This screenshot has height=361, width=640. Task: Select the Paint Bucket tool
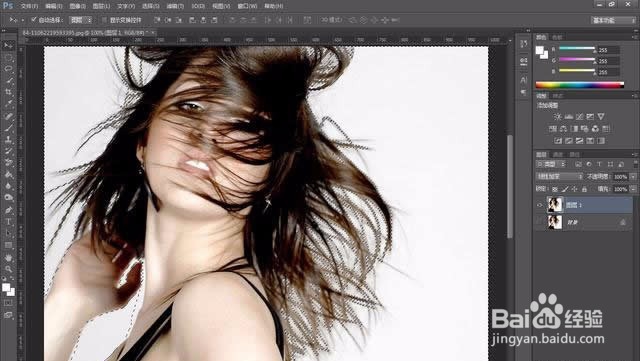click(8, 174)
